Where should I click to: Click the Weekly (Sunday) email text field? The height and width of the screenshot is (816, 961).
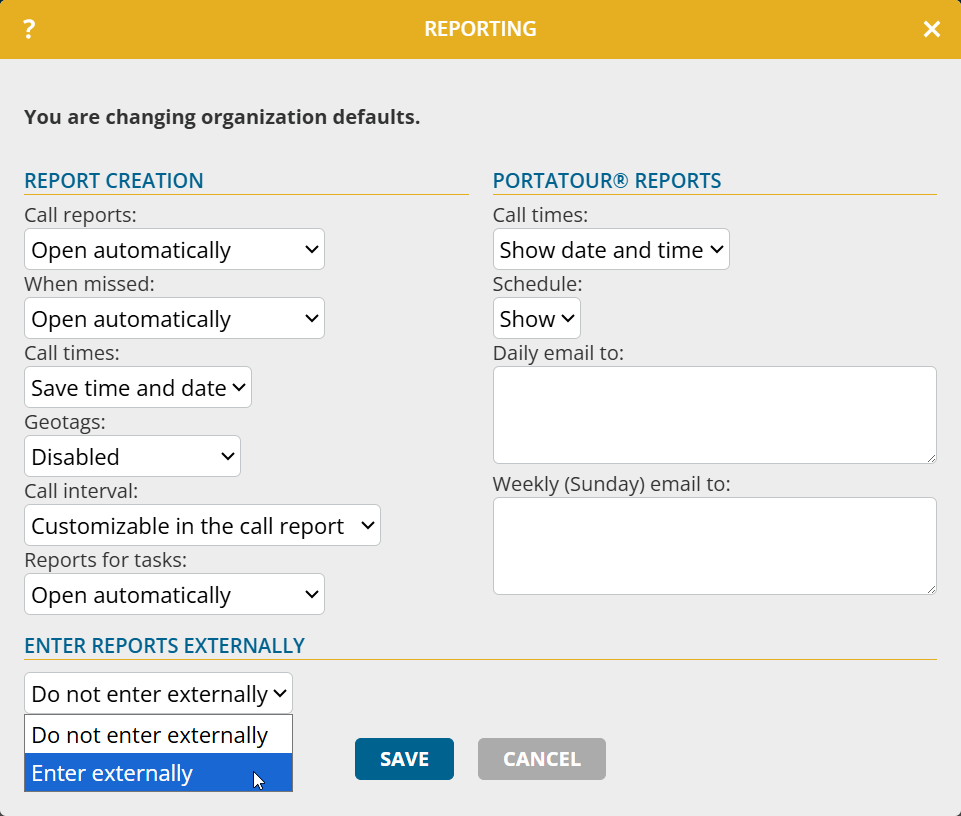[714, 546]
